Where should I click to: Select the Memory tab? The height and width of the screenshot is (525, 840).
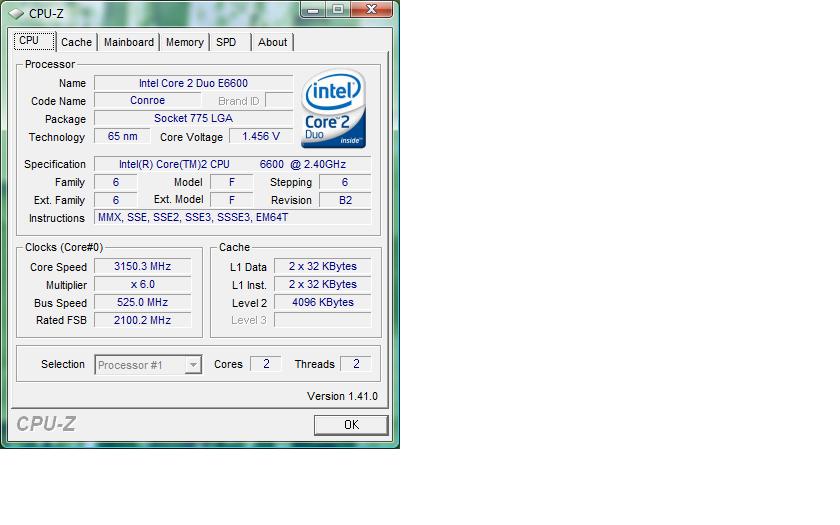tap(184, 42)
